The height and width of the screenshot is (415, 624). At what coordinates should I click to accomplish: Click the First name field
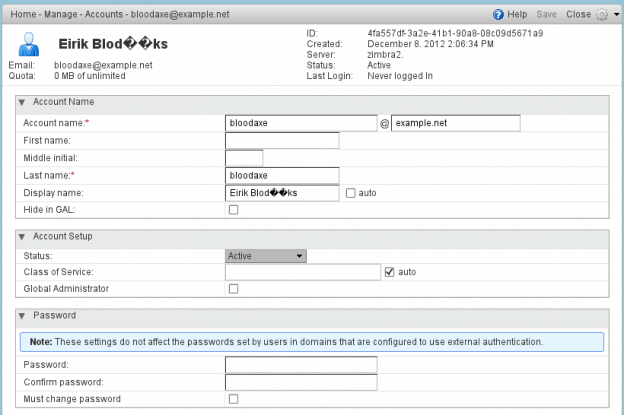(282, 140)
